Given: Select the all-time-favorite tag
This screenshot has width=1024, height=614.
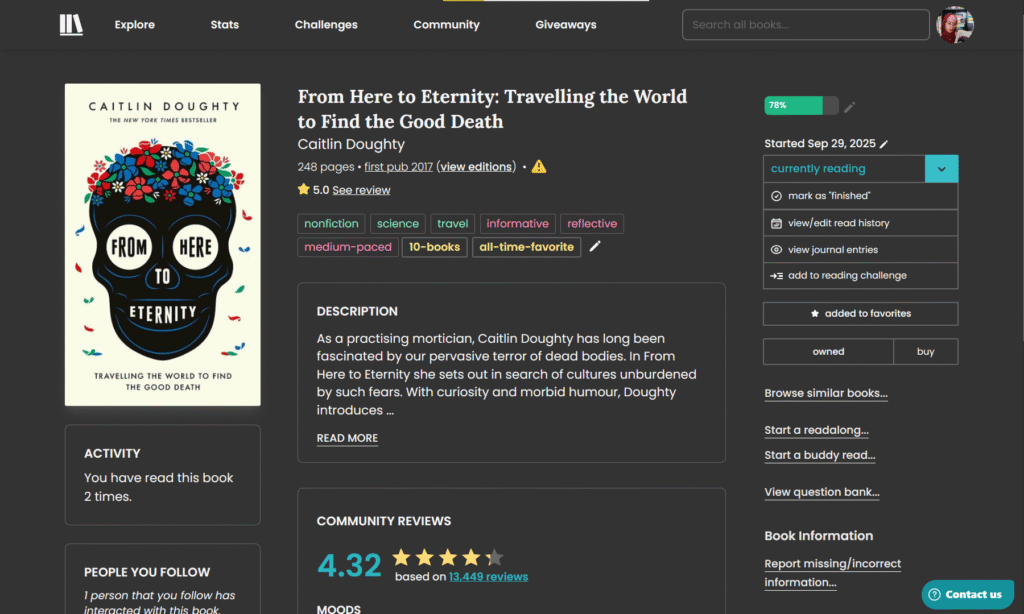Looking at the screenshot, I should point(526,247).
